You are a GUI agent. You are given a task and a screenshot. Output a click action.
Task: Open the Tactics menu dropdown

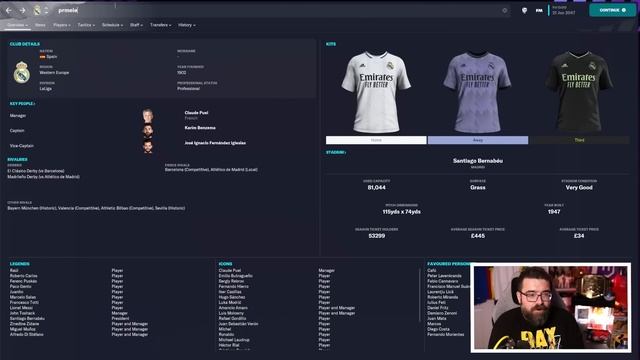[x=86, y=25]
